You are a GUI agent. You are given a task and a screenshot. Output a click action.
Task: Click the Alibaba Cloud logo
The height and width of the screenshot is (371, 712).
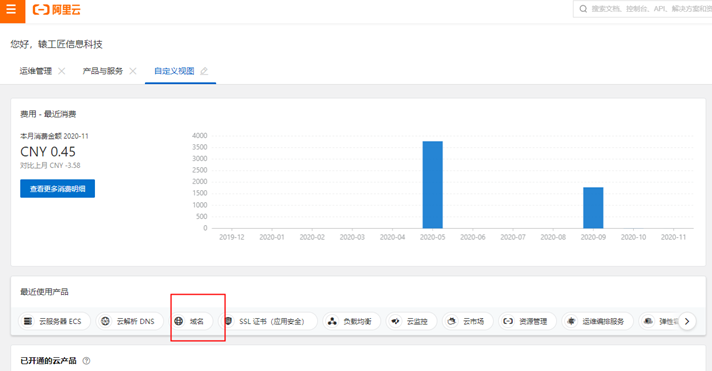(57, 10)
